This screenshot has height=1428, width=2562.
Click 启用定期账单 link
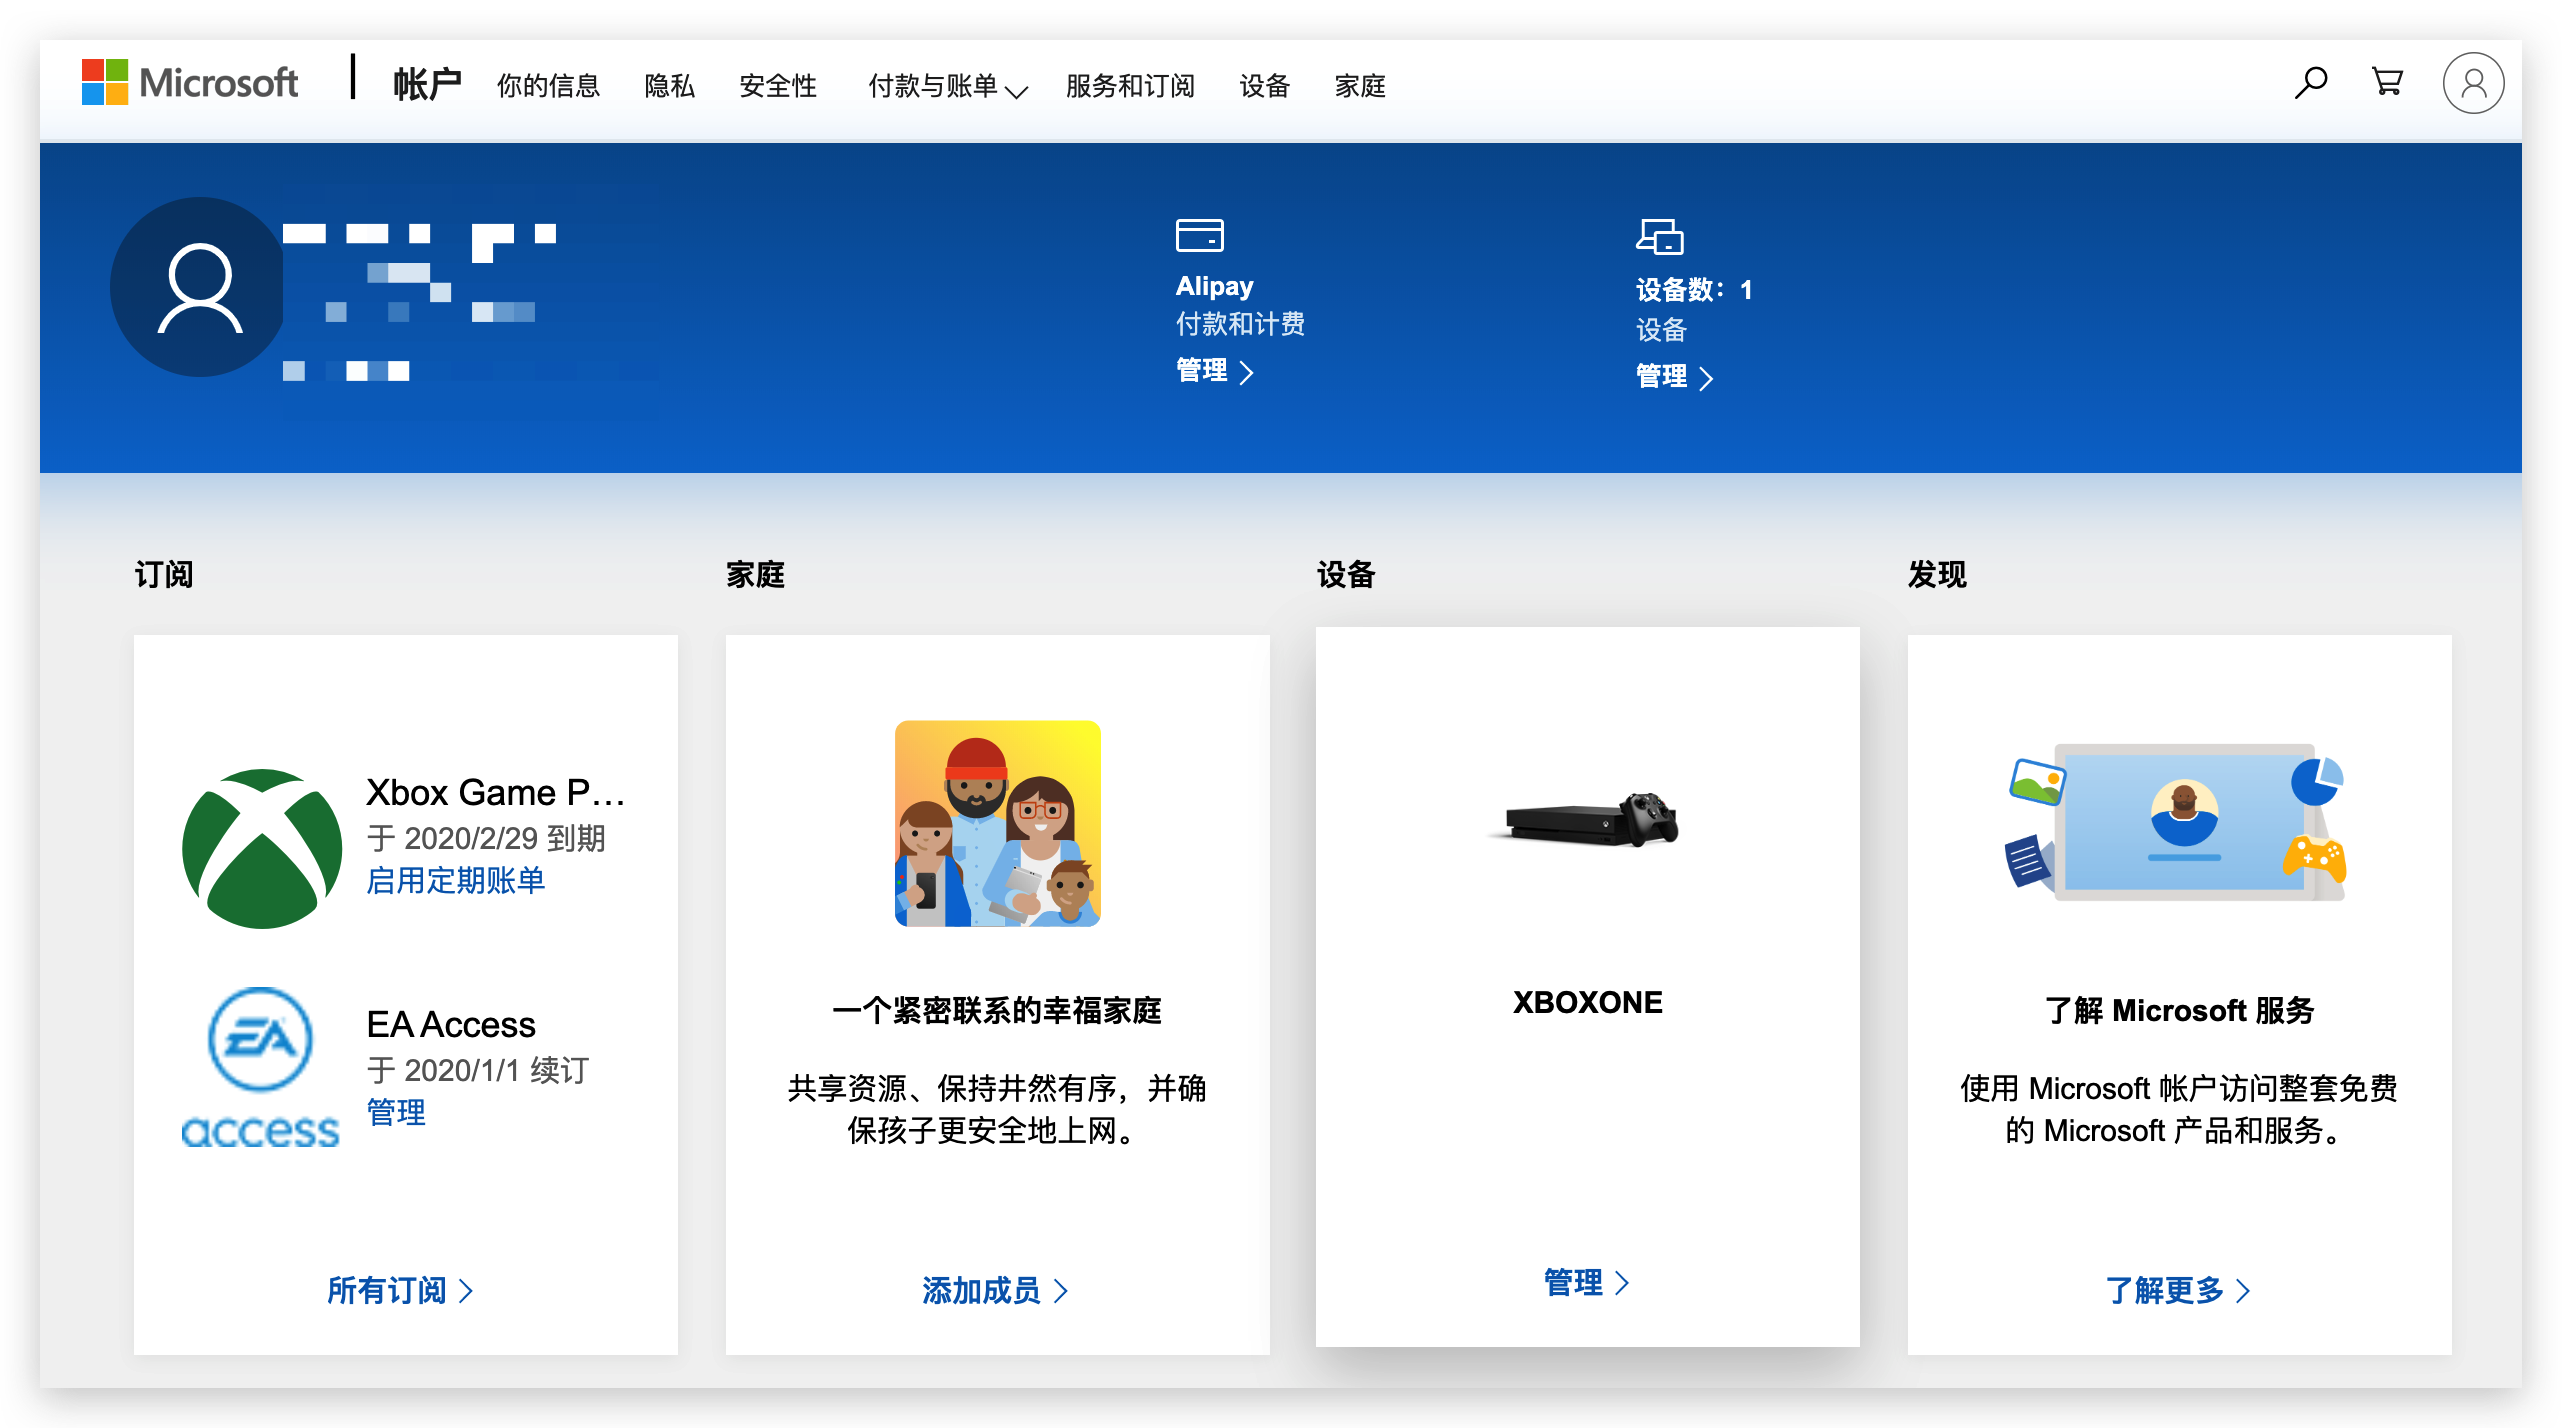click(x=456, y=881)
